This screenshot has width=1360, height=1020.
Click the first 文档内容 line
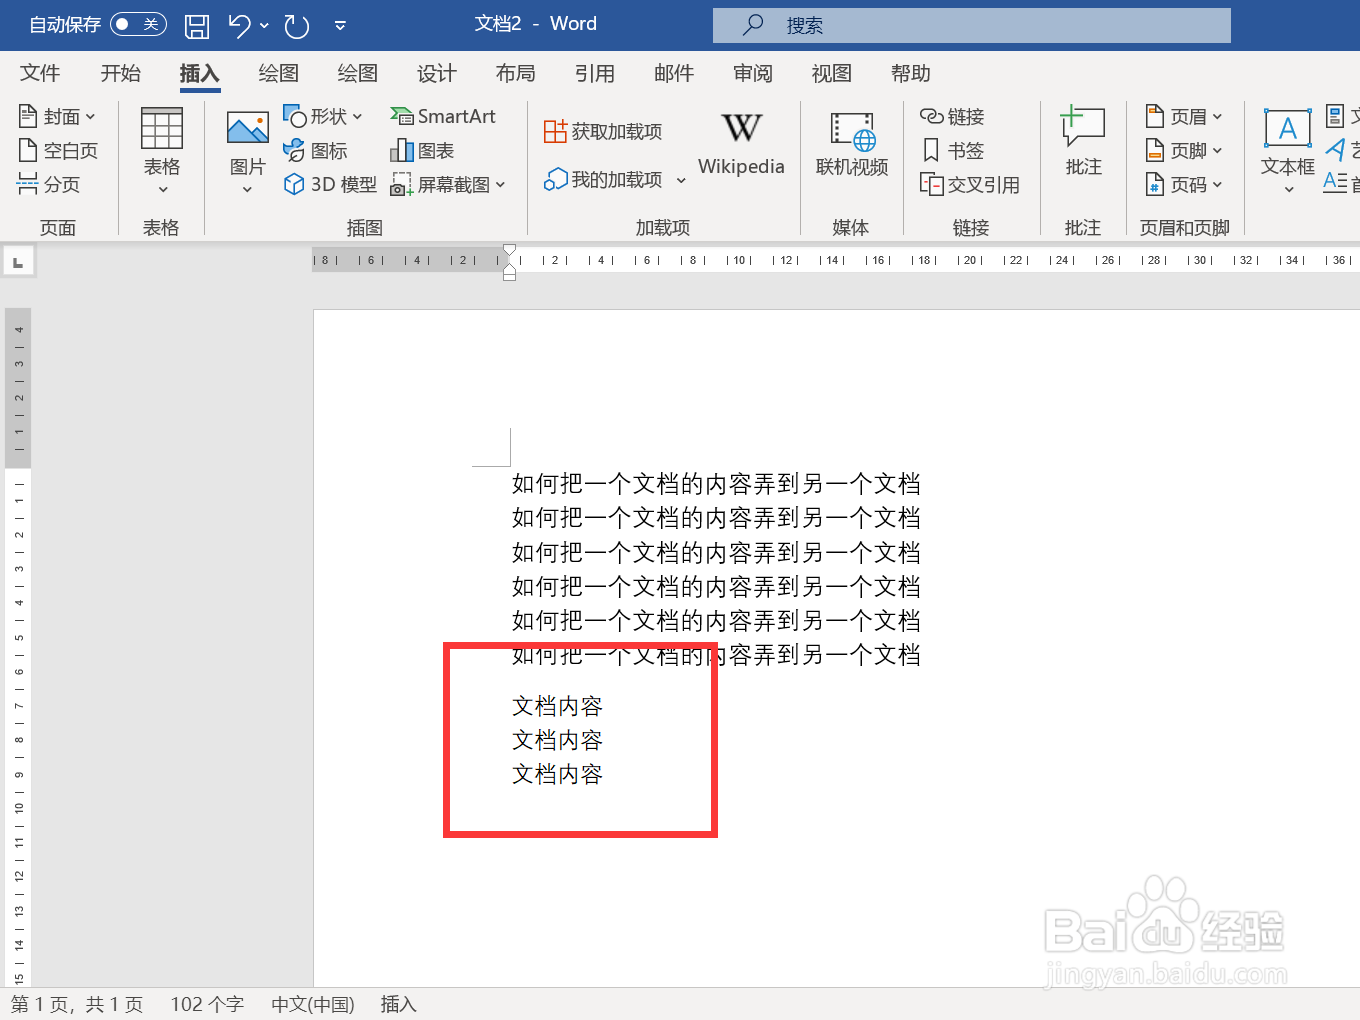coord(557,706)
